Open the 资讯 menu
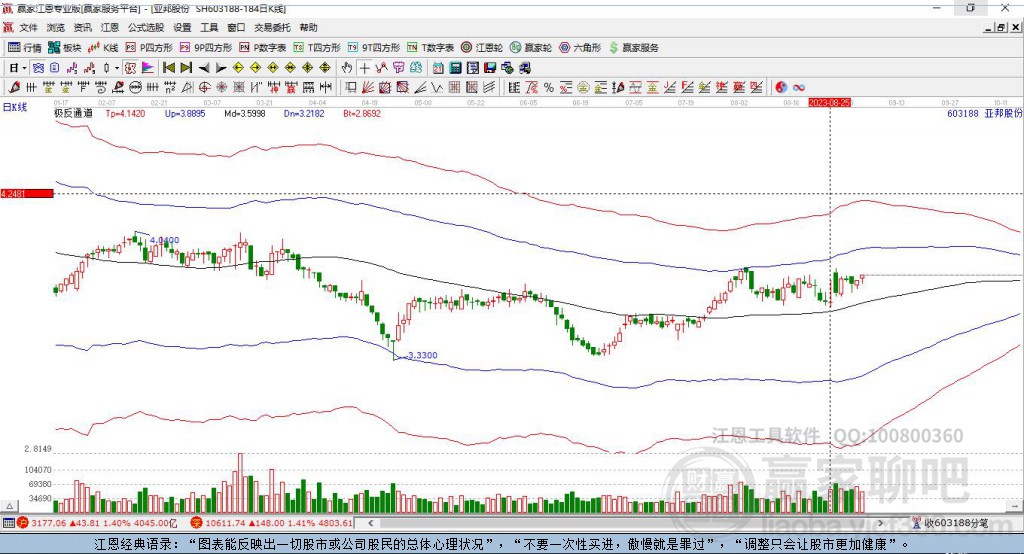The height and width of the screenshot is (554, 1024). pyautogui.click(x=82, y=27)
